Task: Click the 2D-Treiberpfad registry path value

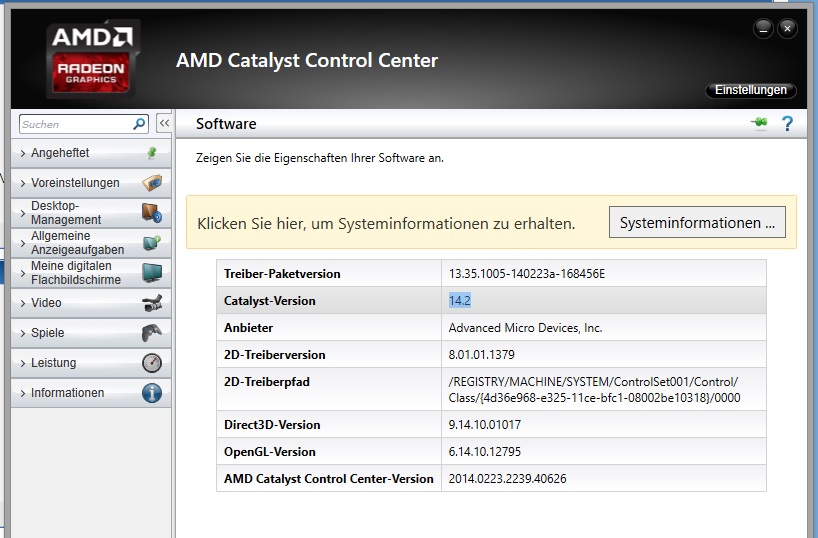Action: click(594, 390)
